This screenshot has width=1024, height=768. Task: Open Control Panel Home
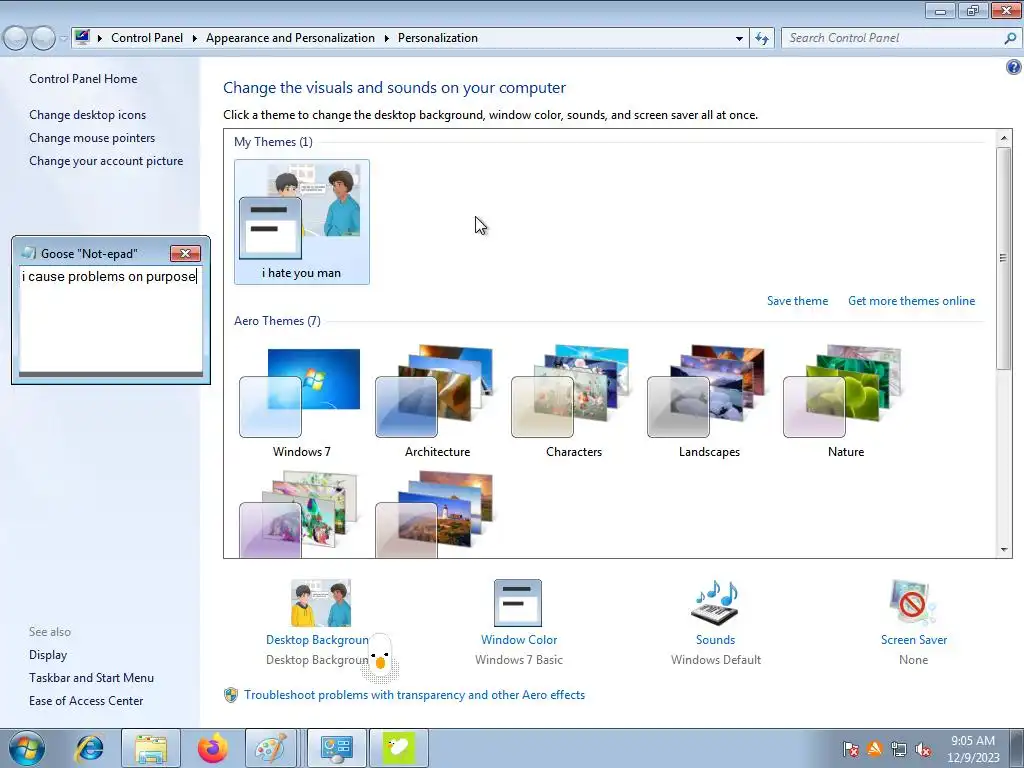click(83, 79)
